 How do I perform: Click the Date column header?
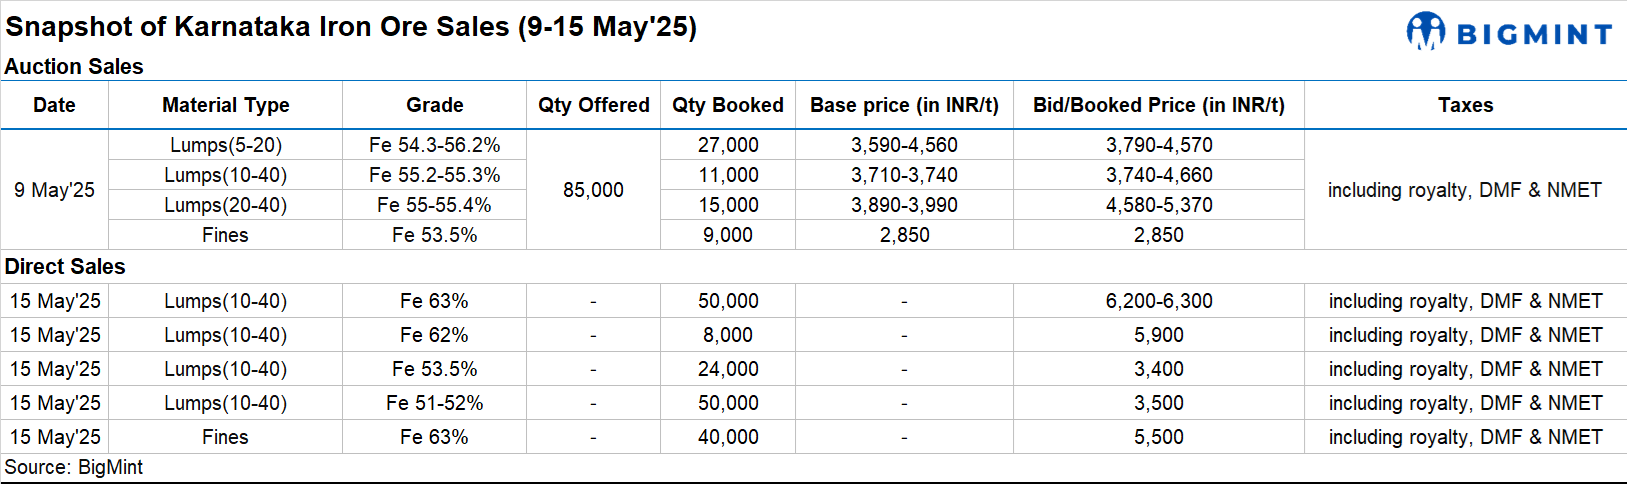(x=54, y=105)
